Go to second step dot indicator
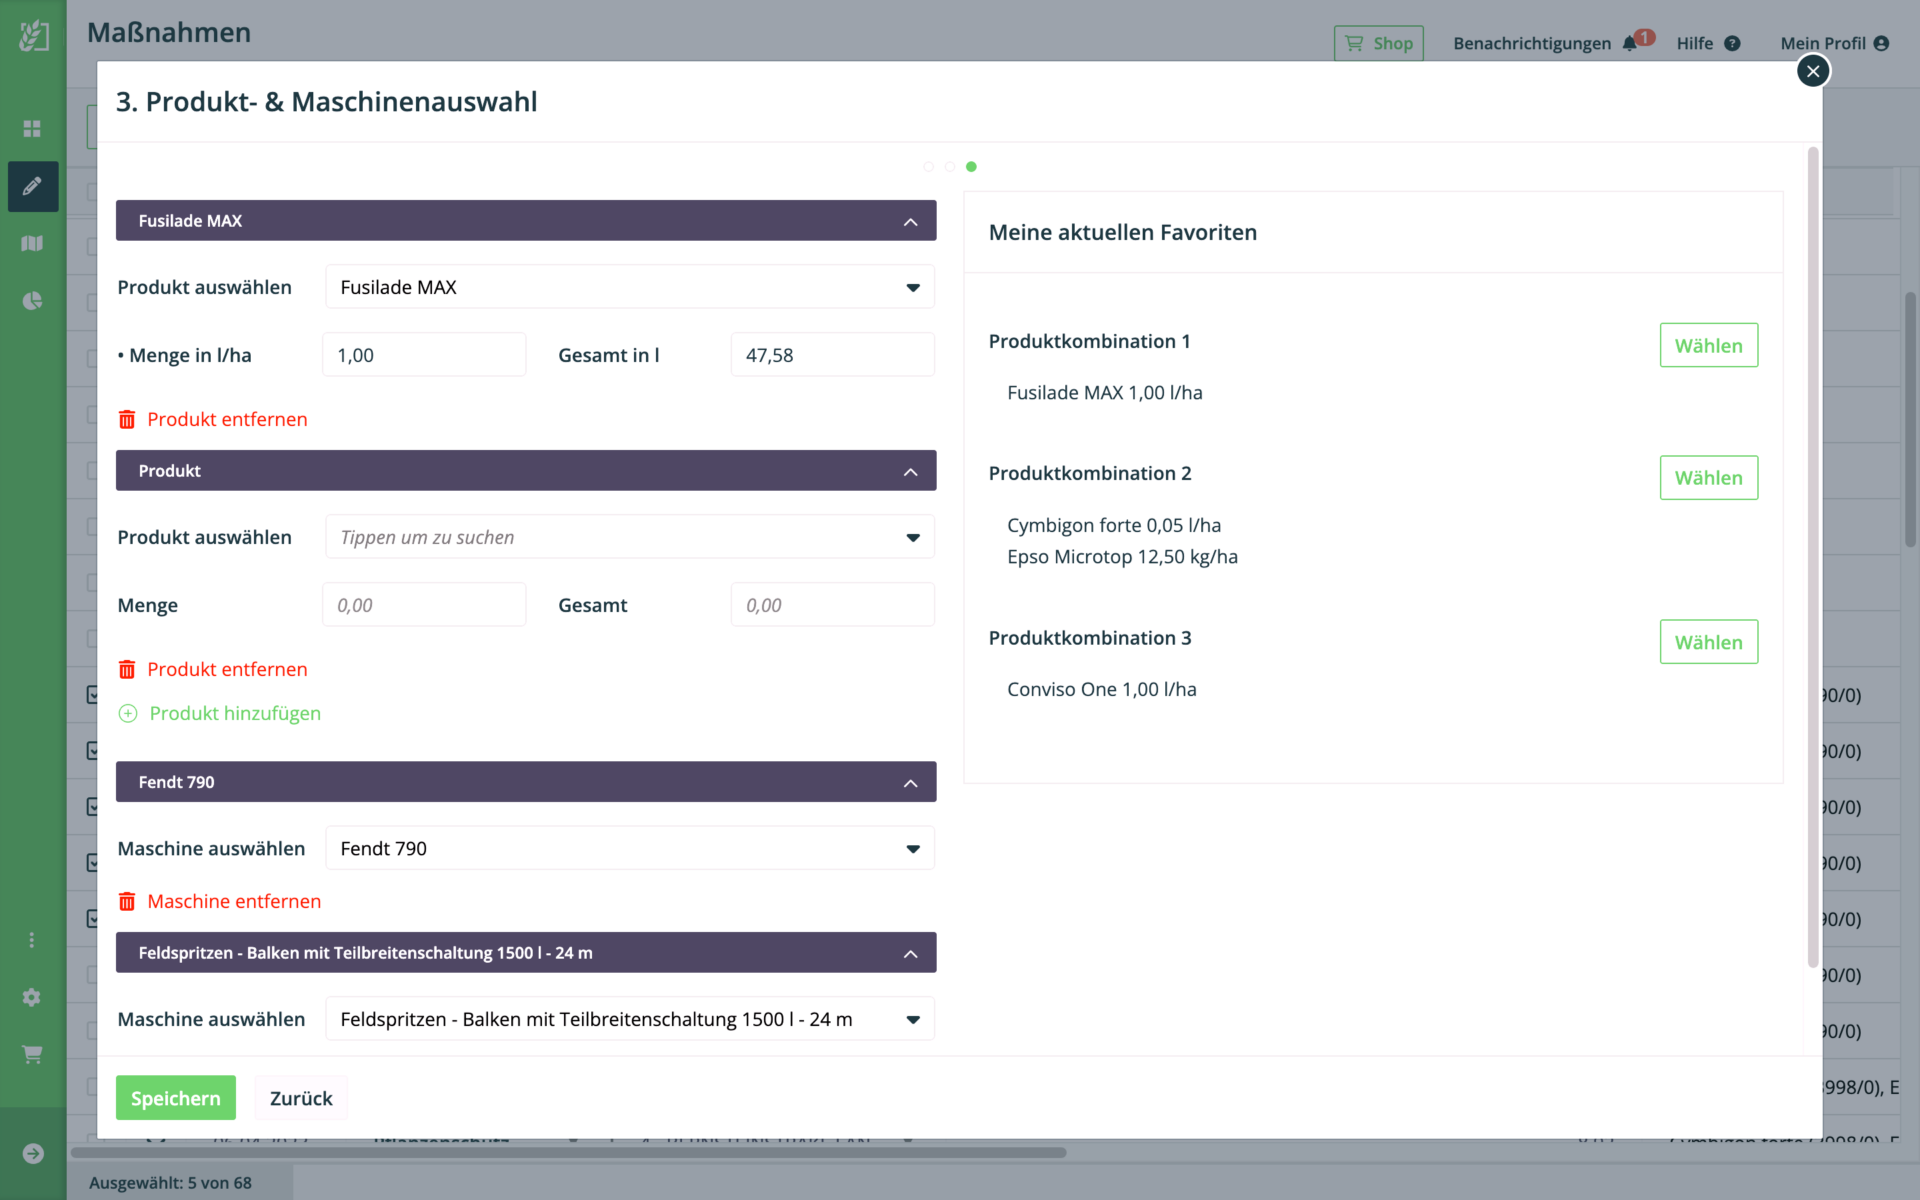Image resolution: width=1920 pixels, height=1200 pixels. (x=950, y=167)
